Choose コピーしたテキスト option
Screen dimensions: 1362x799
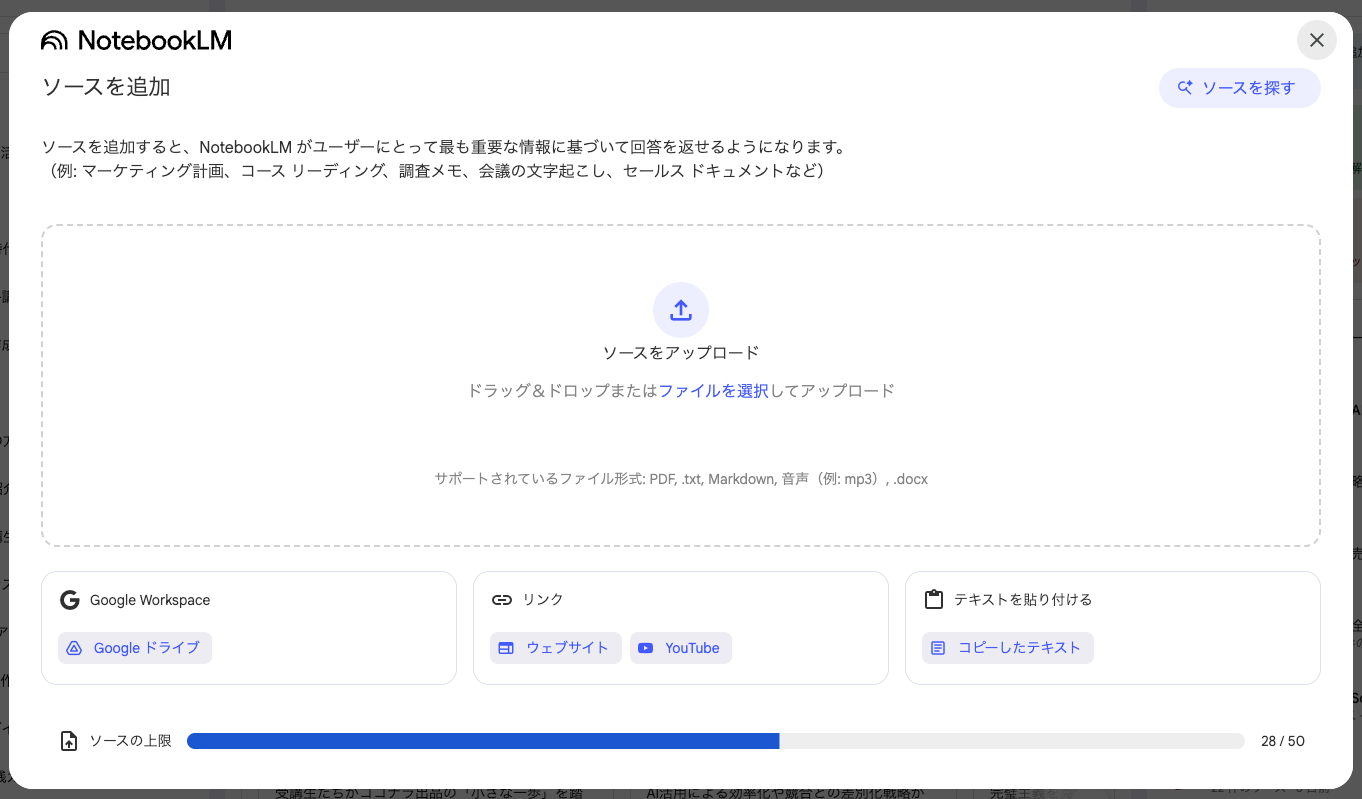point(1008,648)
